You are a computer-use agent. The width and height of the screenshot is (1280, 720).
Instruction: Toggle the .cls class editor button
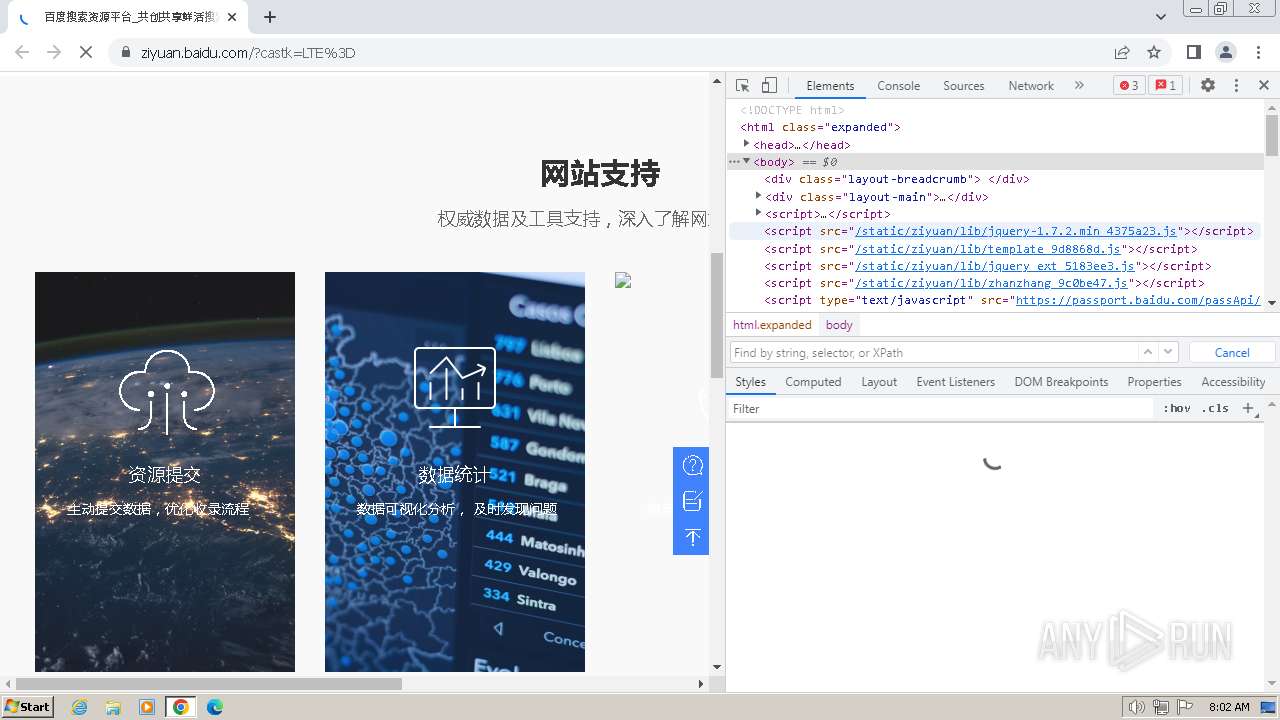[1215, 409]
